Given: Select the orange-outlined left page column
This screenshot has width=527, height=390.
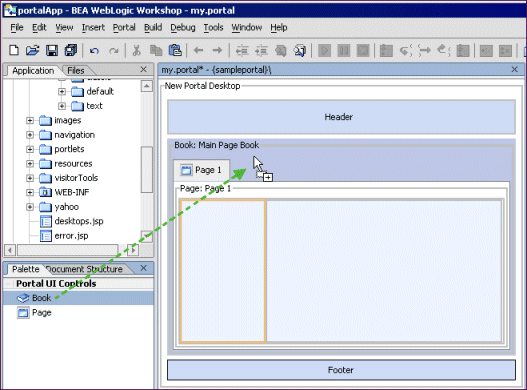Looking at the screenshot, I should pyautogui.click(x=223, y=271).
